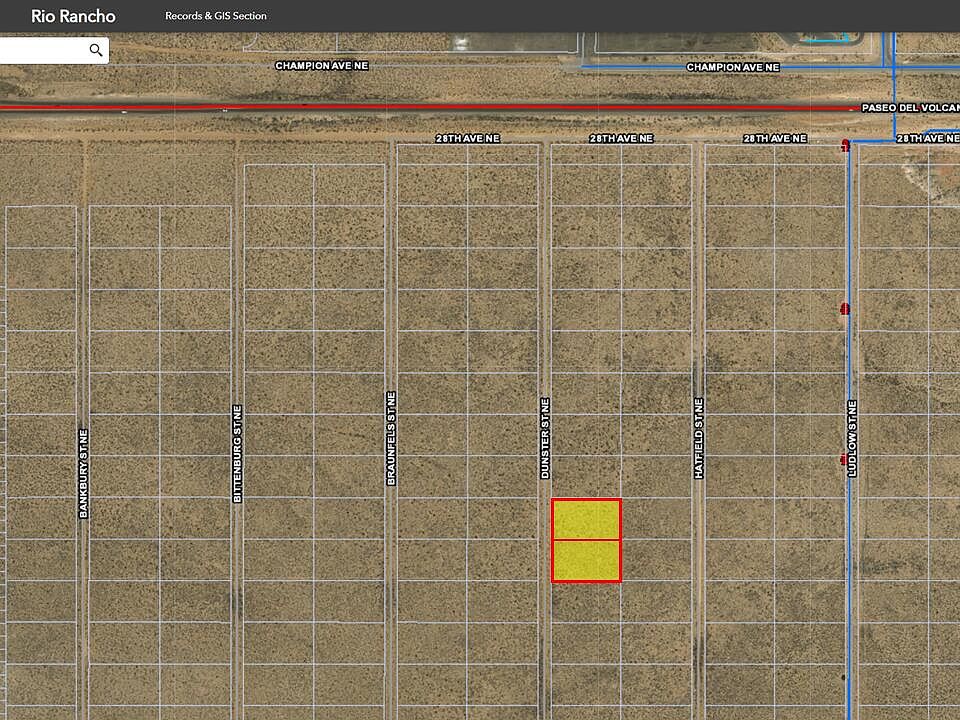Viewport: 960px width, 720px height.
Task: Click the CHAMPION AVE NE label on the blue line
Action: click(x=733, y=67)
